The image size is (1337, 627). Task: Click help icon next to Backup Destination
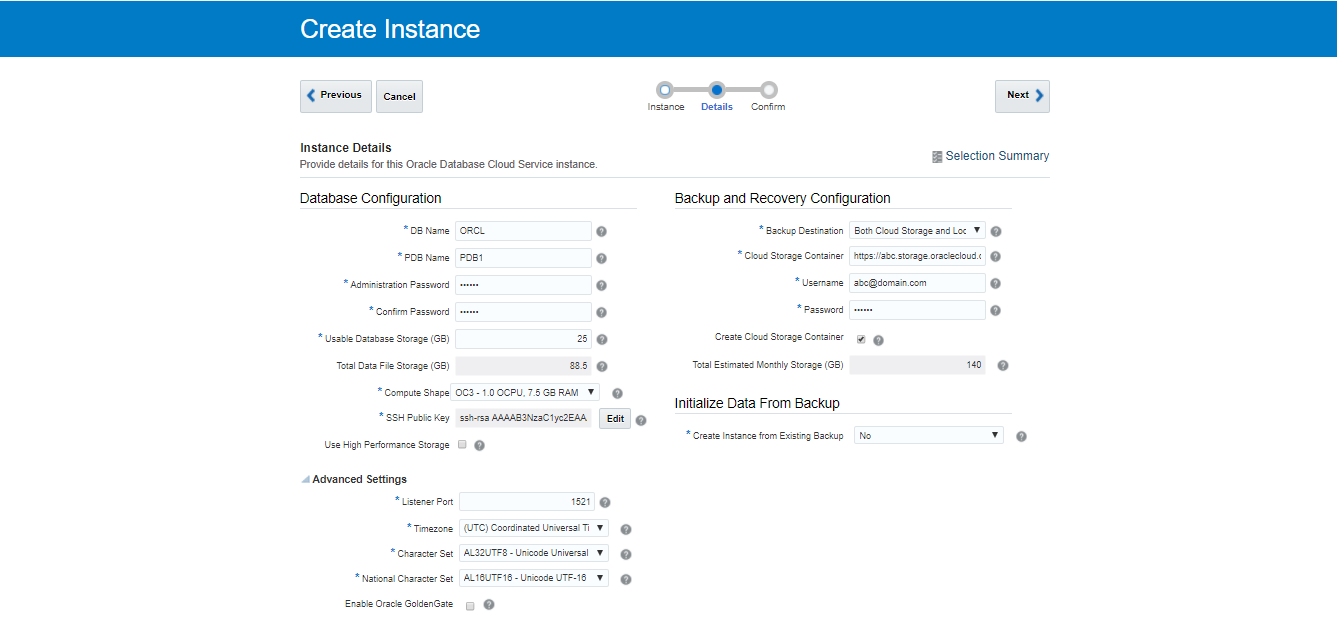click(x=996, y=231)
